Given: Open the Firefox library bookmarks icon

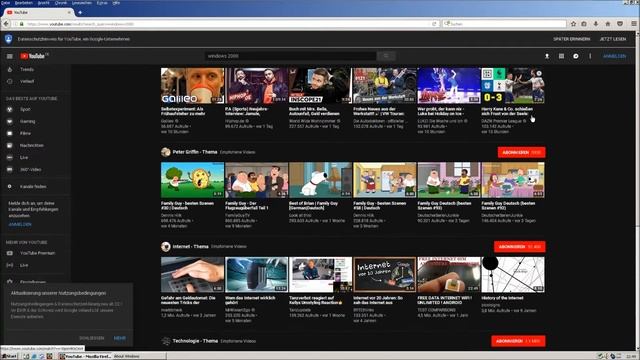Looking at the screenshot, I should pos(584,24).
